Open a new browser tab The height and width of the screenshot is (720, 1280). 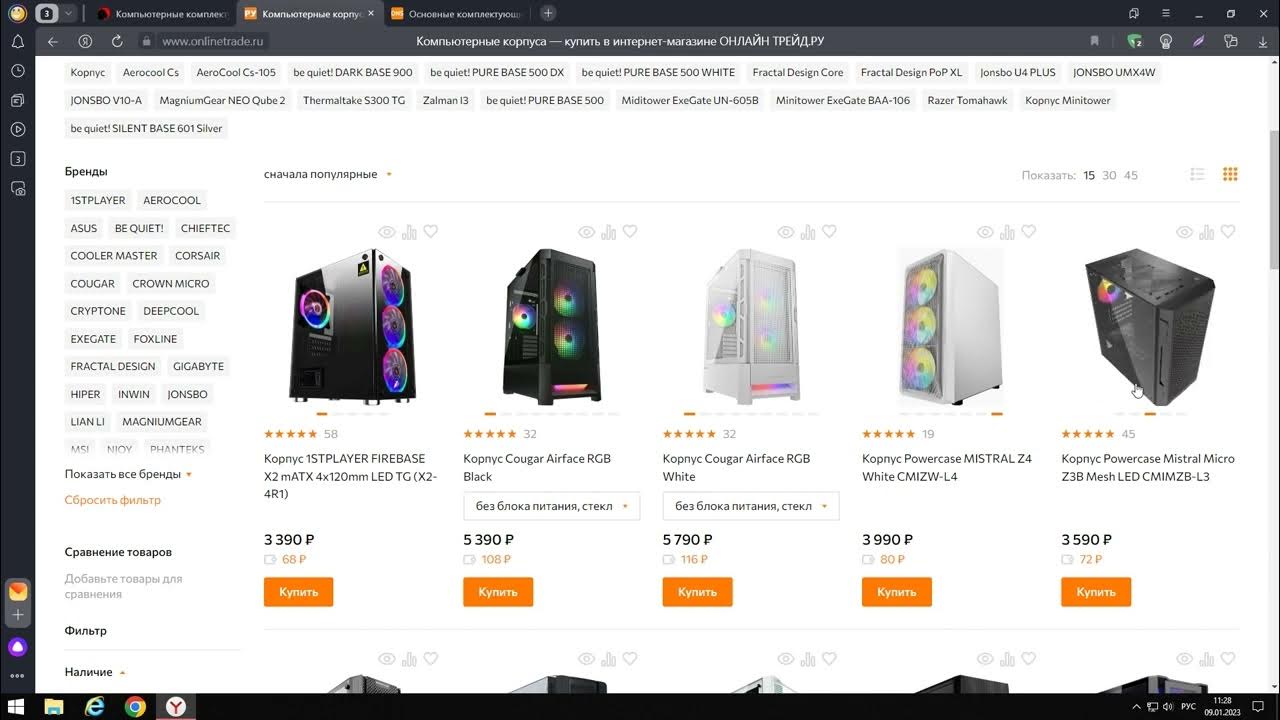click(x=548, y=14)
